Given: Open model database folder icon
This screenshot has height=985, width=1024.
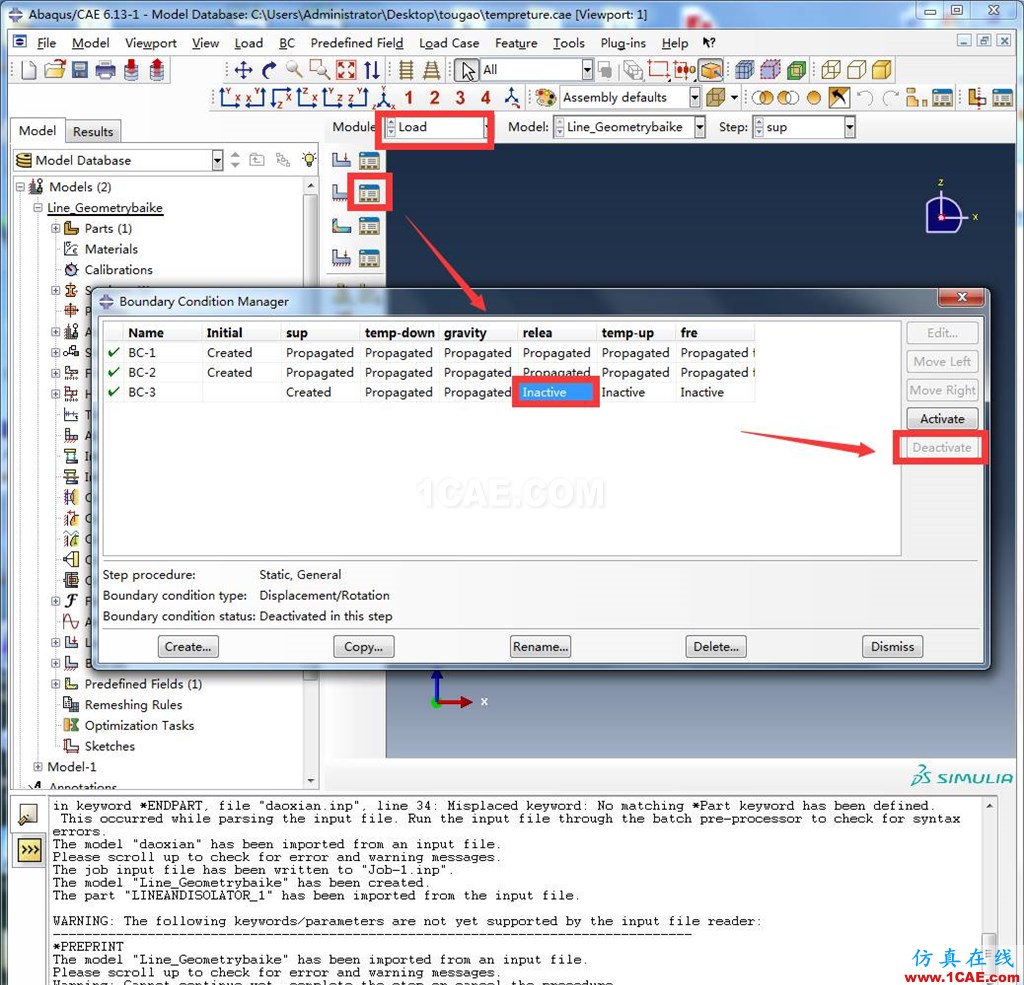Looking at the screenshot, I should click(x=55, y=70).
